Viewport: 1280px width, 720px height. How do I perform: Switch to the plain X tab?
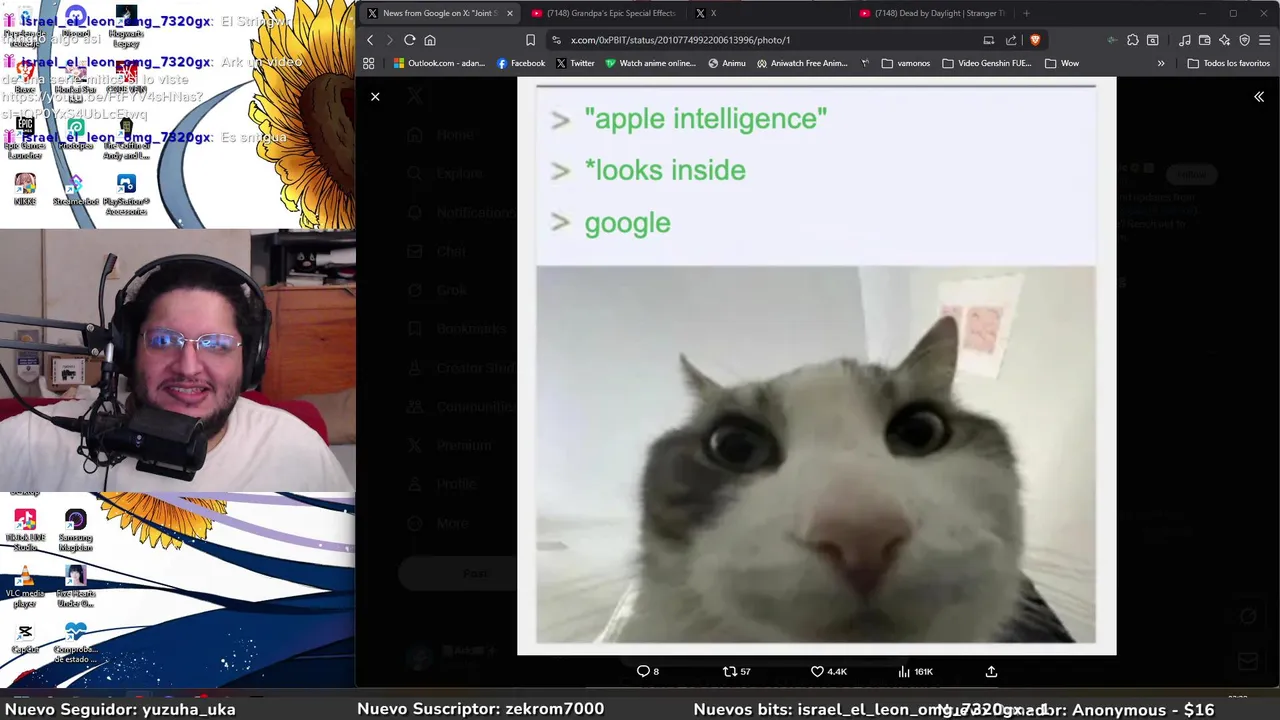click(x=770, y=13)
